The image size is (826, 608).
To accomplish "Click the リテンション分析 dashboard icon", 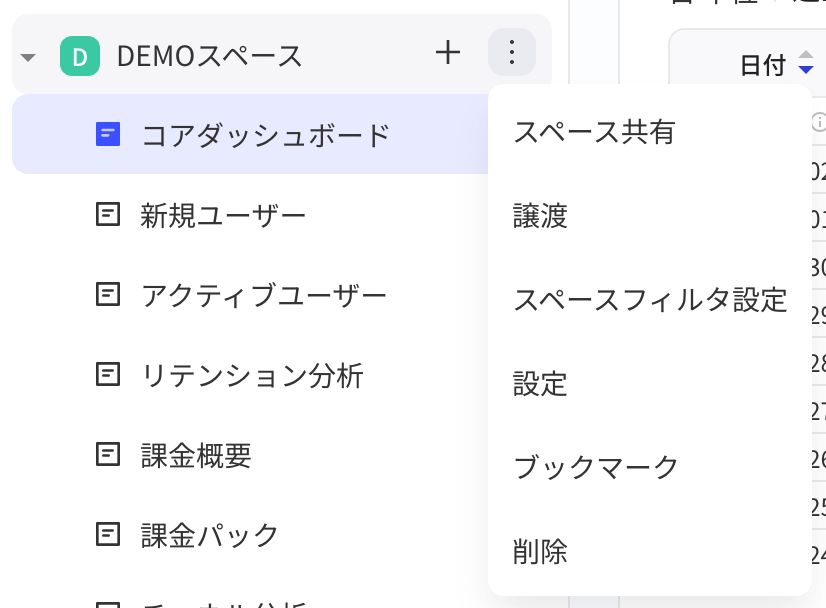I will 108,374.
